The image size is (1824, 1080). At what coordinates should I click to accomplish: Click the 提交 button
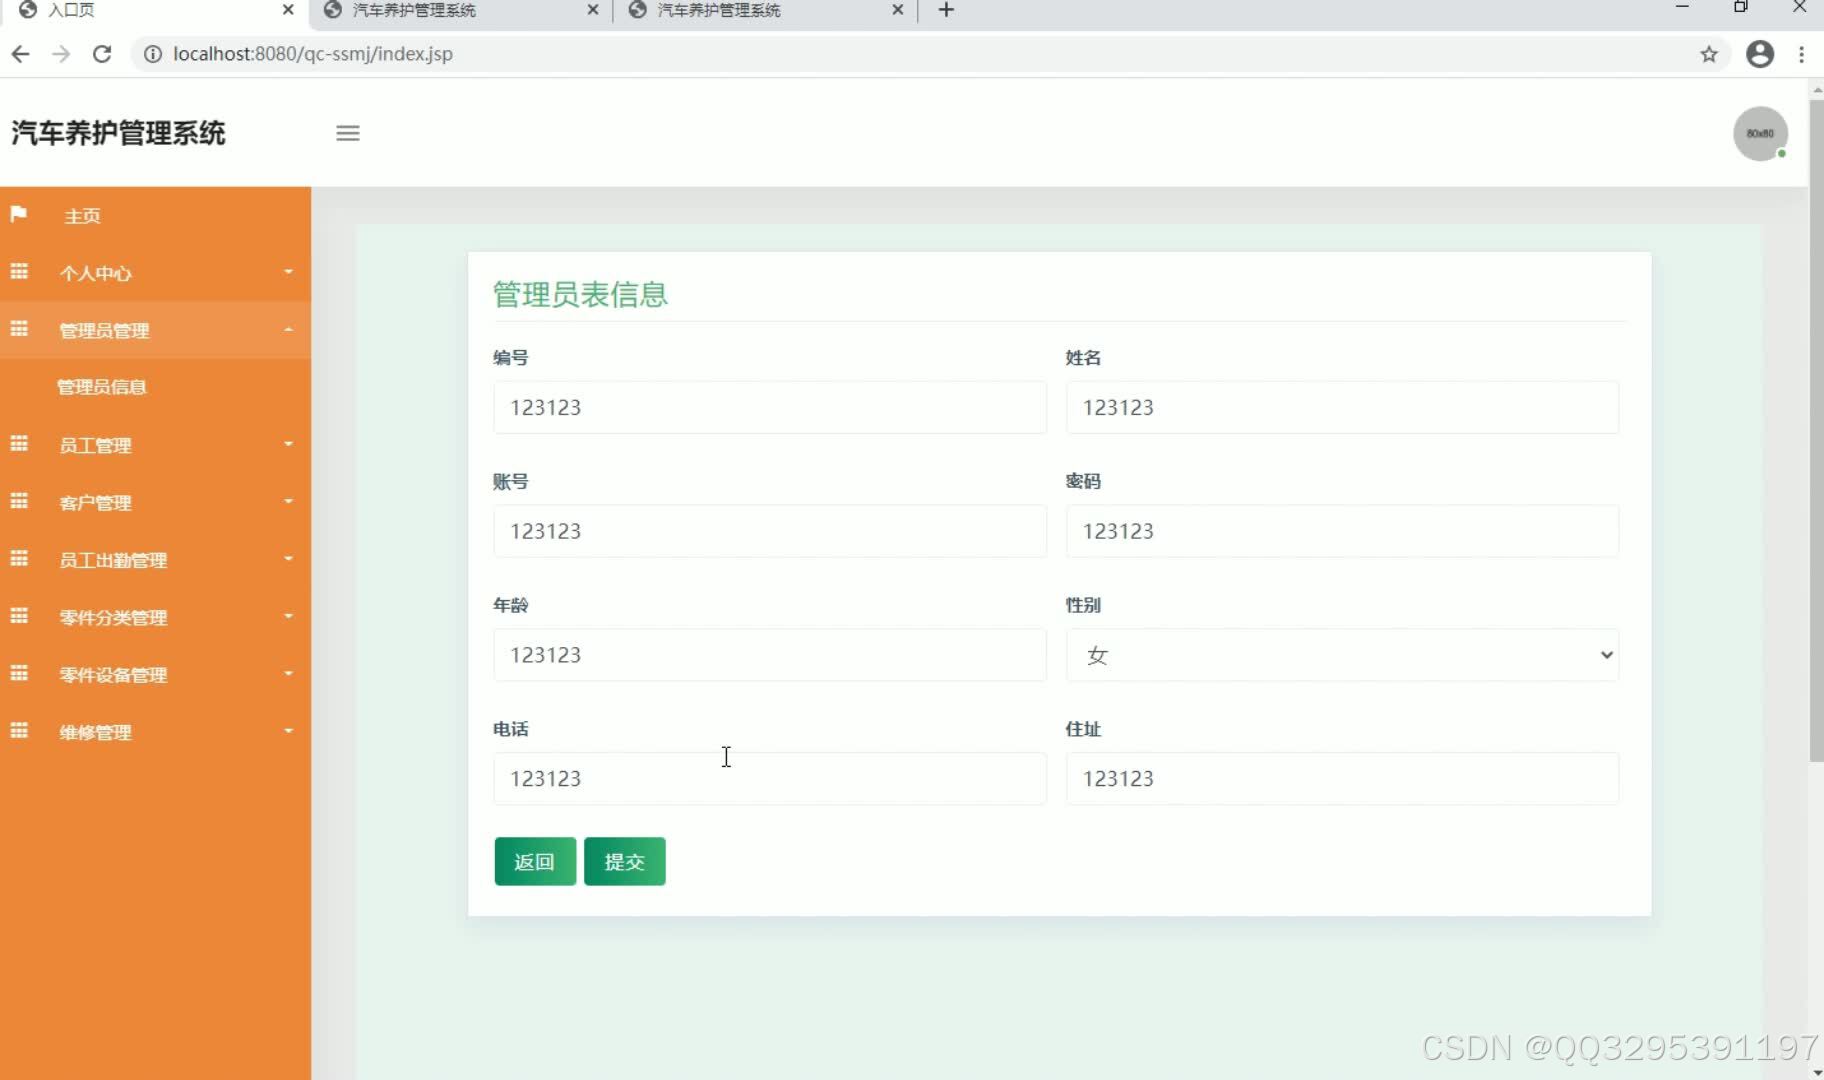click(625, 861)
